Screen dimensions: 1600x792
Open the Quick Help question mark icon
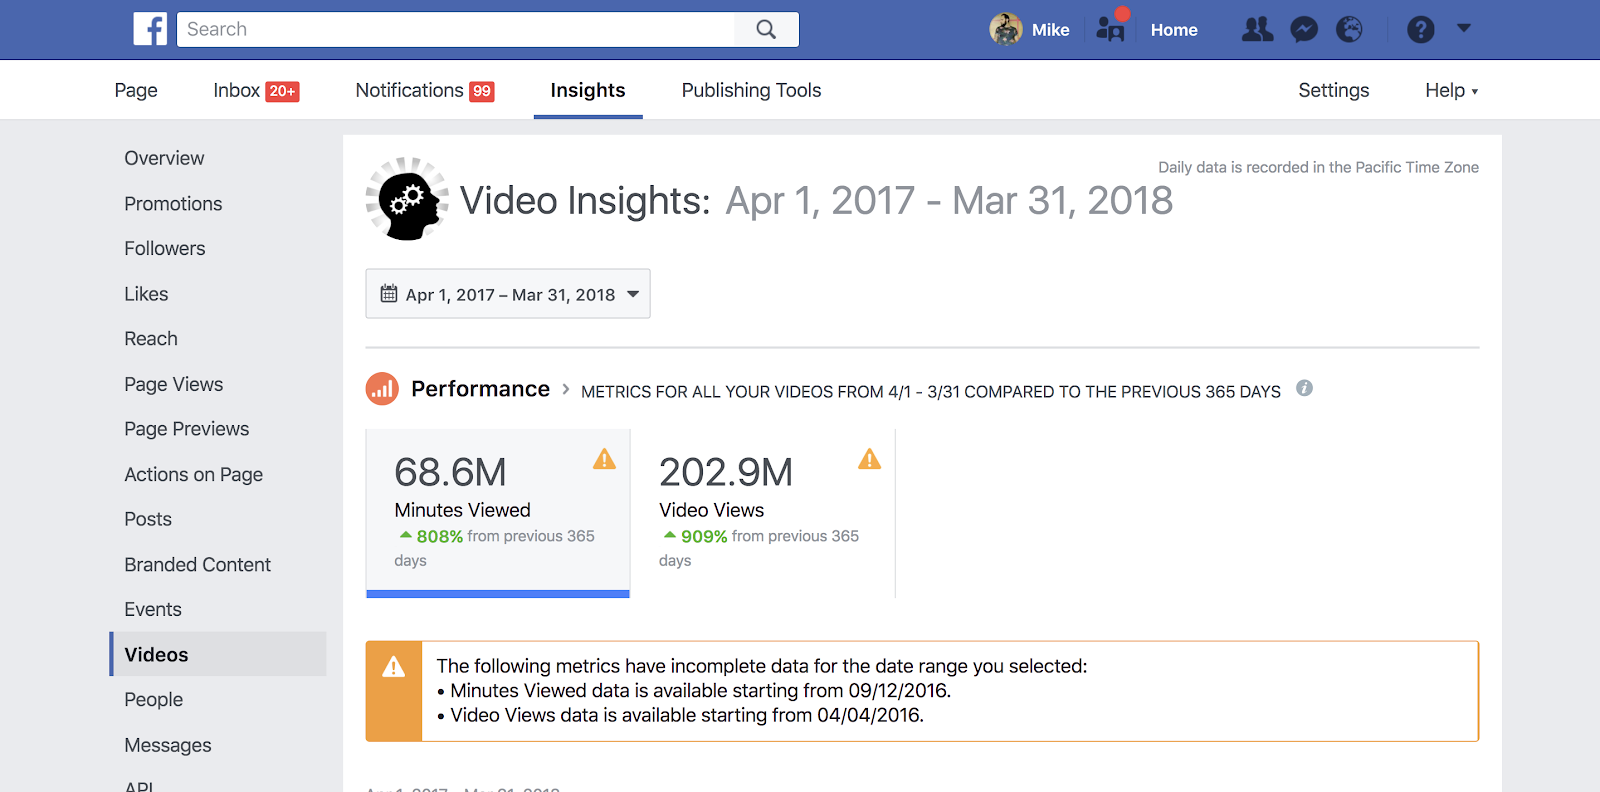pyautogui.click(x=1420, y=29)
